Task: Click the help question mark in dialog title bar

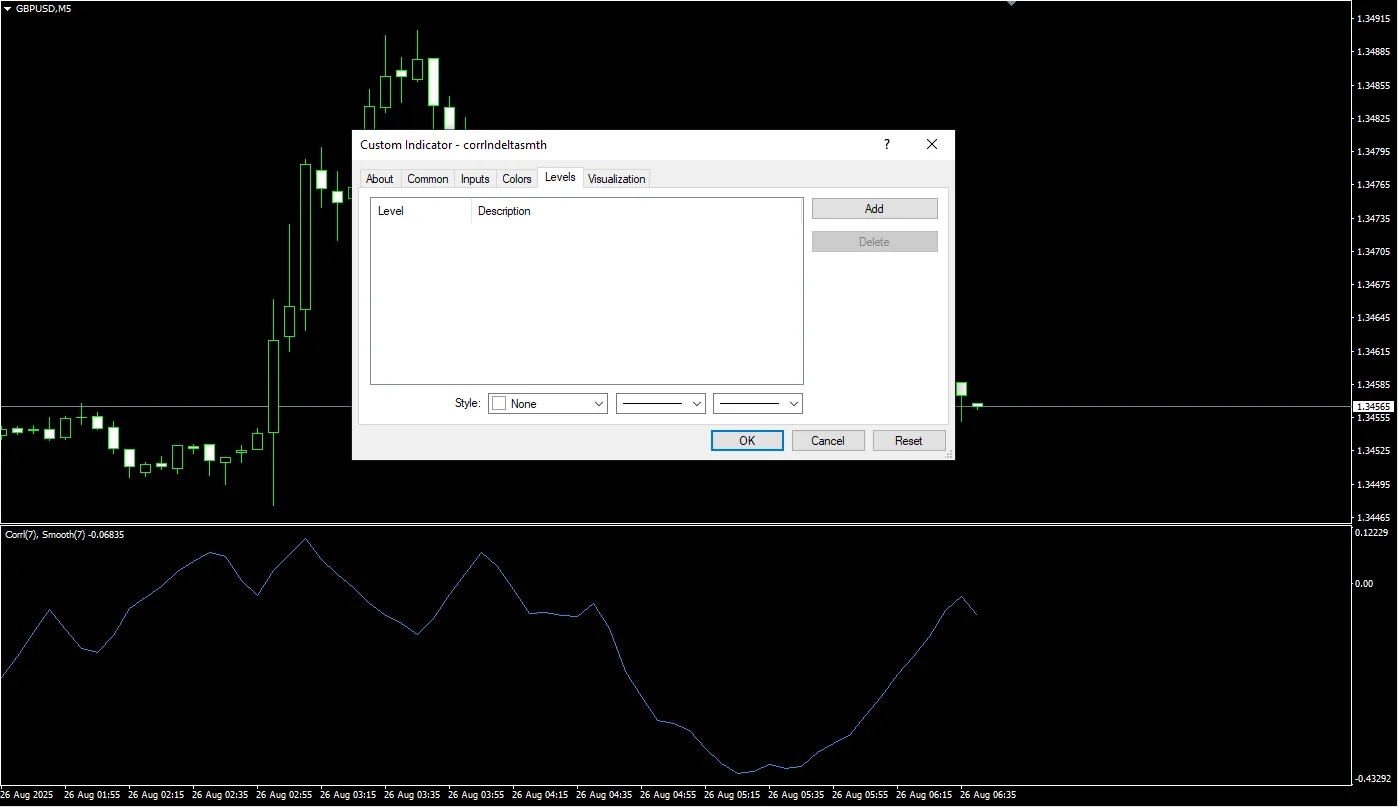Action: 886,145
